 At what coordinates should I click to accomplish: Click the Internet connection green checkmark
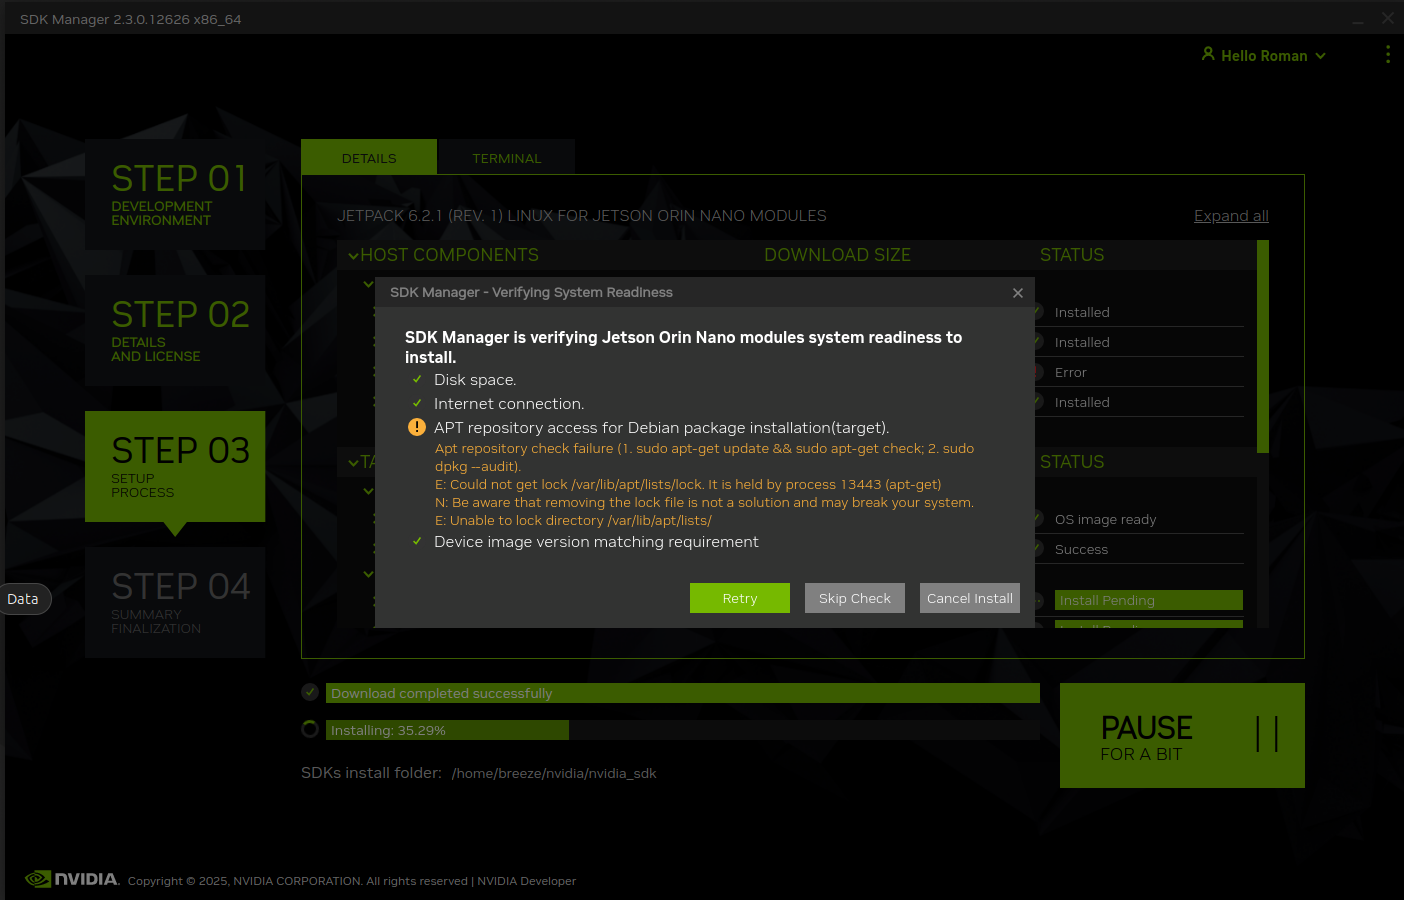click(x=417, y=403)
